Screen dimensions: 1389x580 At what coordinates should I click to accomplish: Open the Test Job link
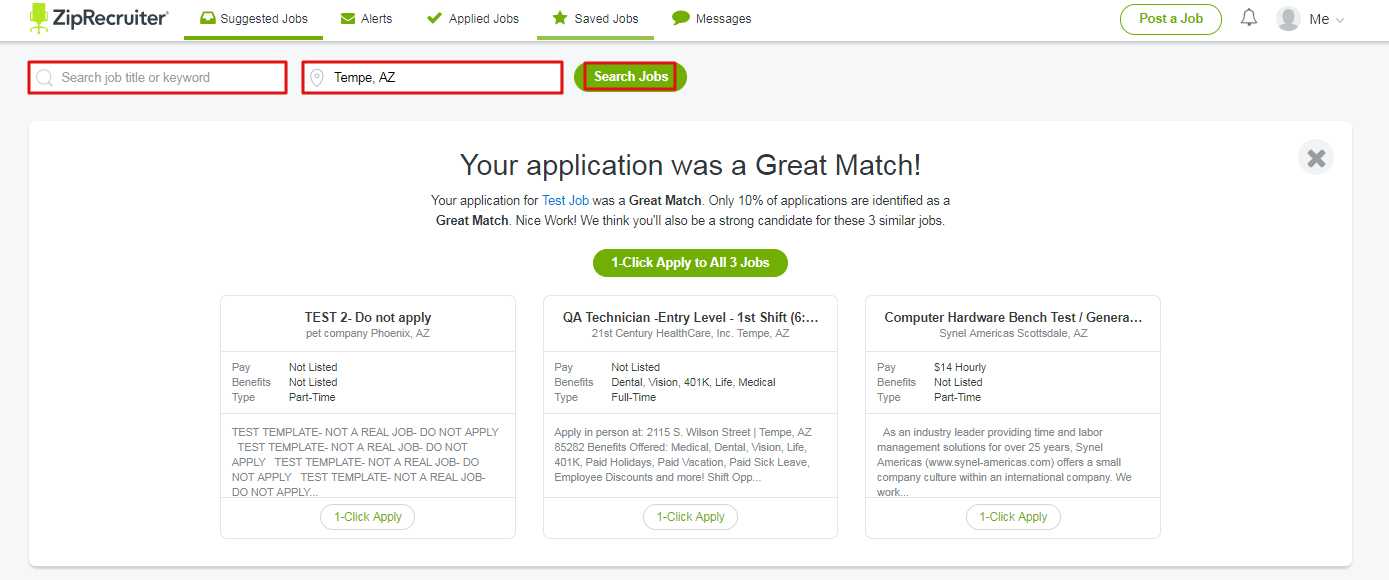pyautogui.click(x=565, y=201)
